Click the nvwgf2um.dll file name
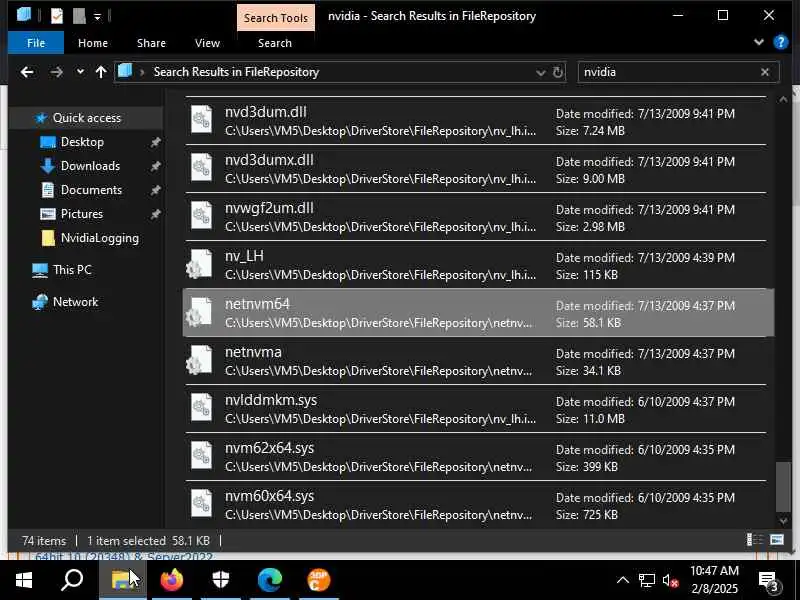Screen dimensions: 800x600 (269, 208)
